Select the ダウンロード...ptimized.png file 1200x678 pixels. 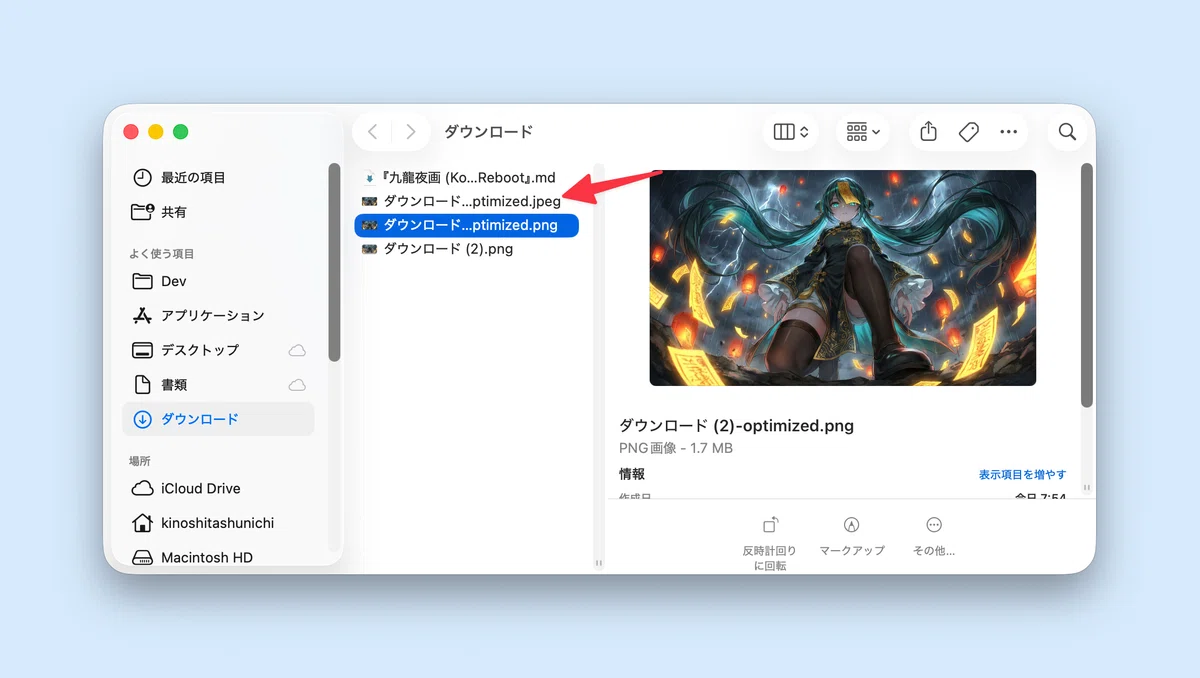467,225
